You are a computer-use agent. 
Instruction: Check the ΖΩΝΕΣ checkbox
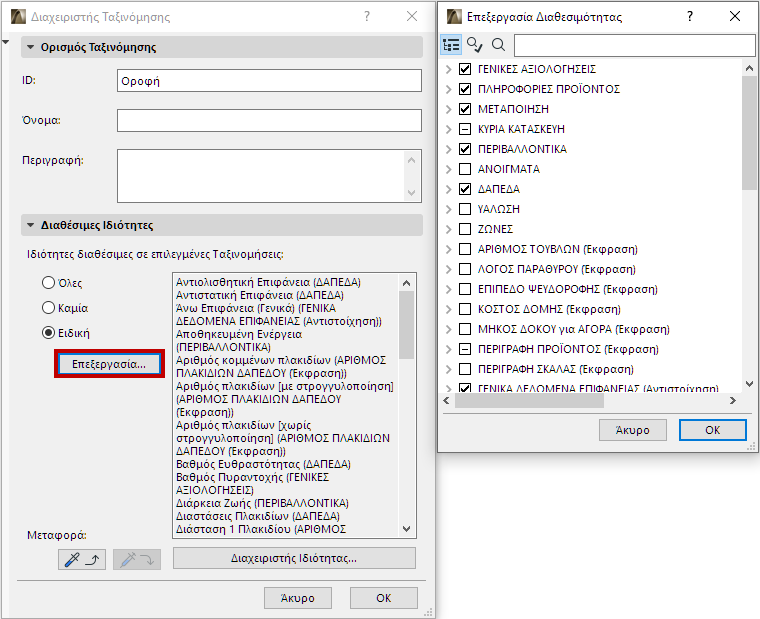[465, 229]
